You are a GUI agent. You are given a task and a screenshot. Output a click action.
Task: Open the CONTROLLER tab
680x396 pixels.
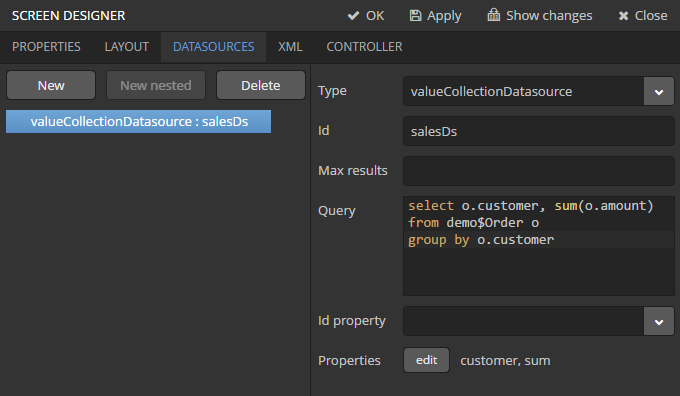364,47
